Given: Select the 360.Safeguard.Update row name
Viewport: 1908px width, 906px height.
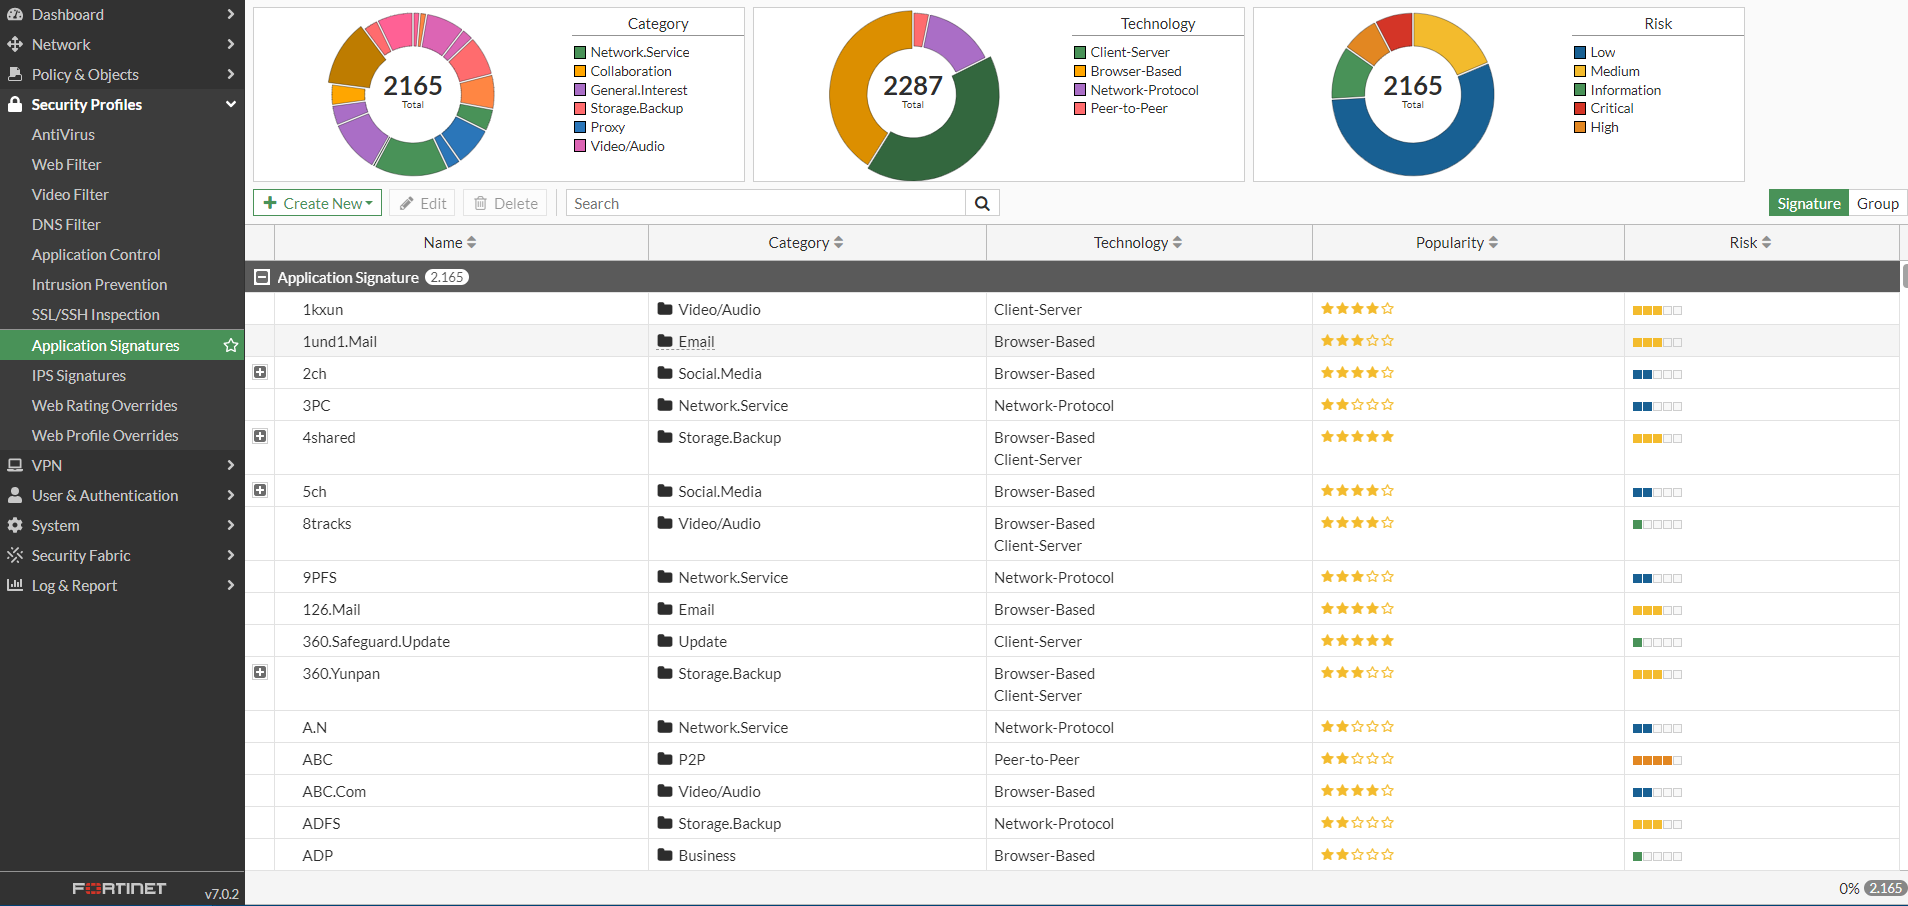Looking at the screenshot, I should pos(376,642).
